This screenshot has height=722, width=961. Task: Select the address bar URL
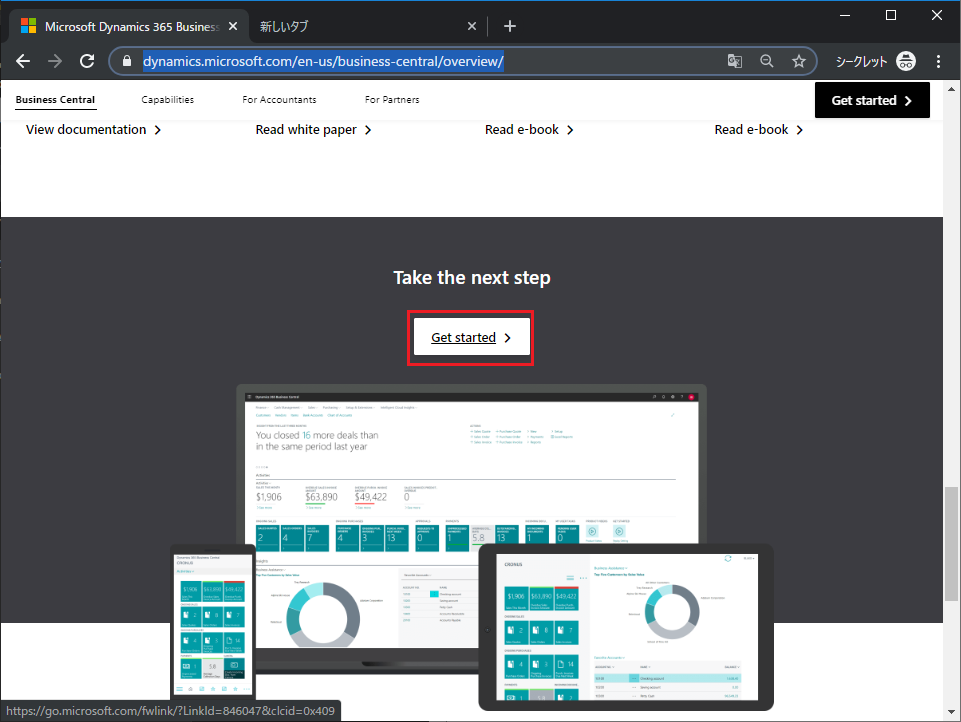tap(323, 61)
